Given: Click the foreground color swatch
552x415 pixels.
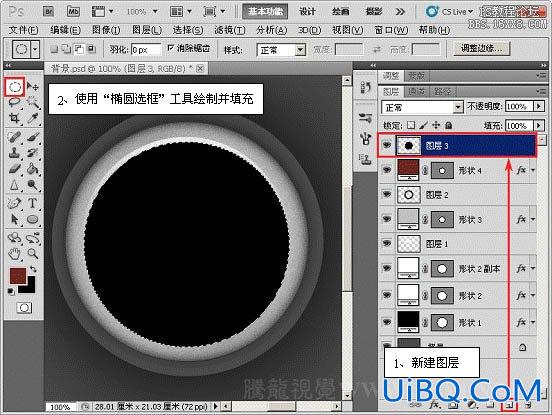Looking at the screenshot, I should (x=17, y=275).
